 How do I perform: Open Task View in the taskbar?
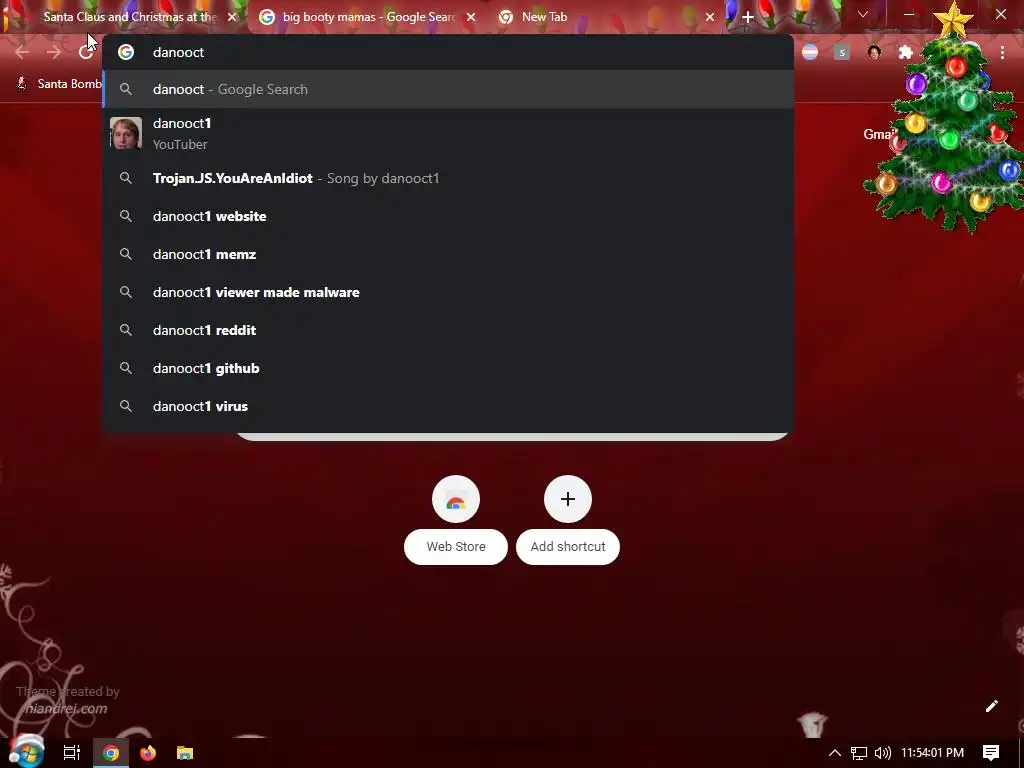[x=72, y=753]
